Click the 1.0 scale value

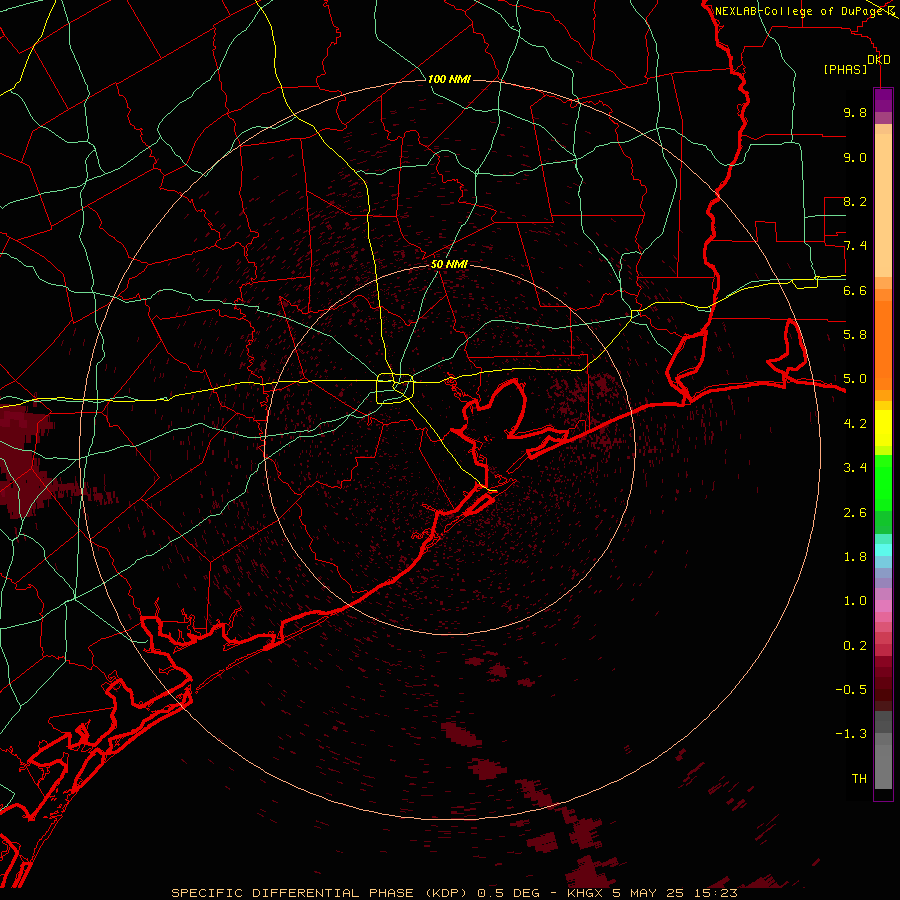pos(855,601)
